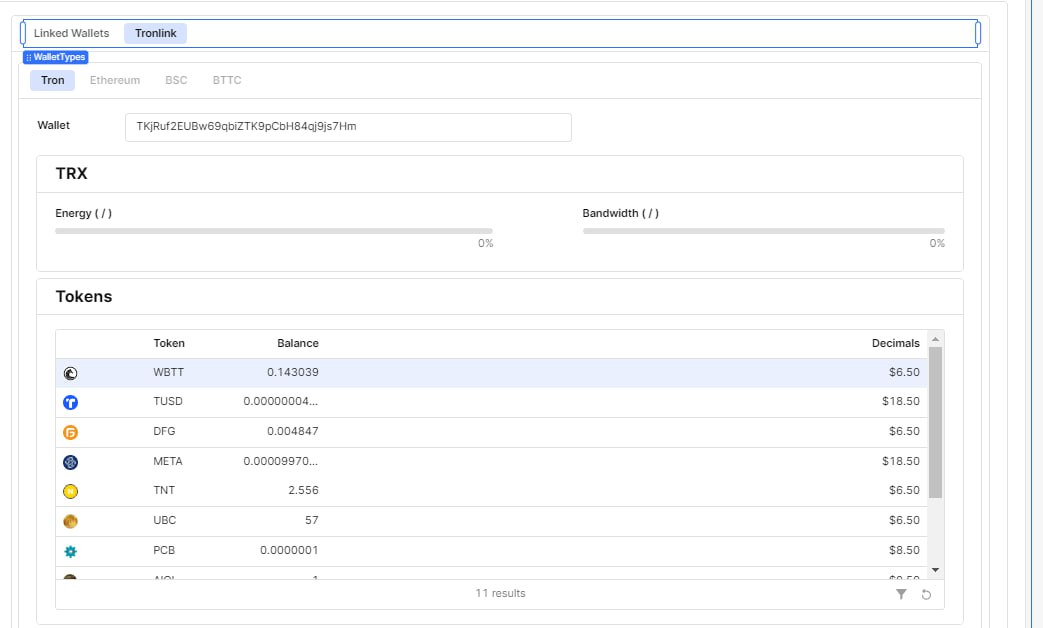Image resolution: width=1043 pixels, height=628 pixels.
Task: Click the tokens table scrollbar thumb
Action: point(935,422)
